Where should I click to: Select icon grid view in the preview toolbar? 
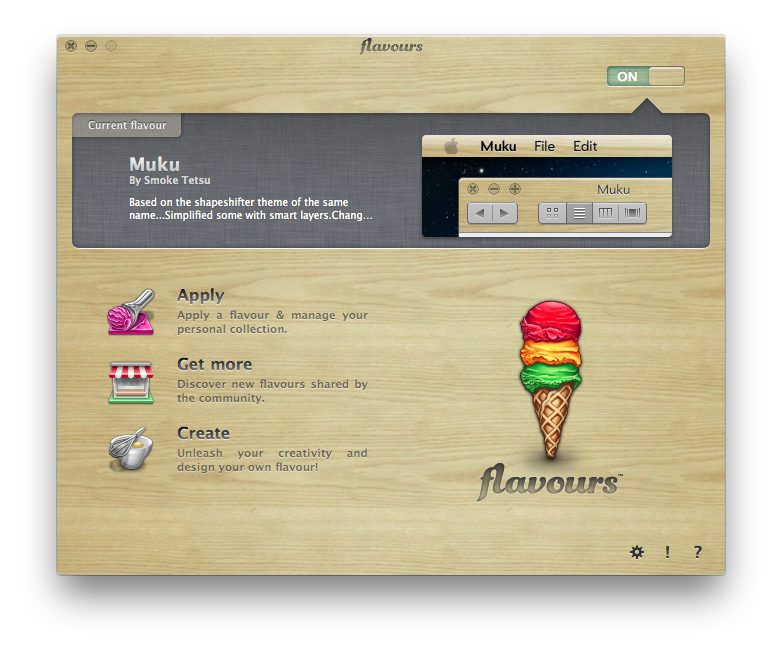(x=552, y=213)
